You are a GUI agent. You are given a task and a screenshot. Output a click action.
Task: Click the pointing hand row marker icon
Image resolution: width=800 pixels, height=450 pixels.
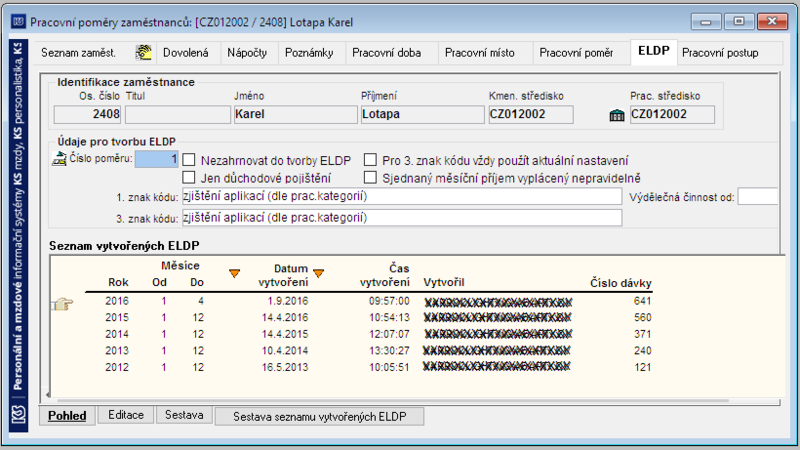(x=62, y=304)
